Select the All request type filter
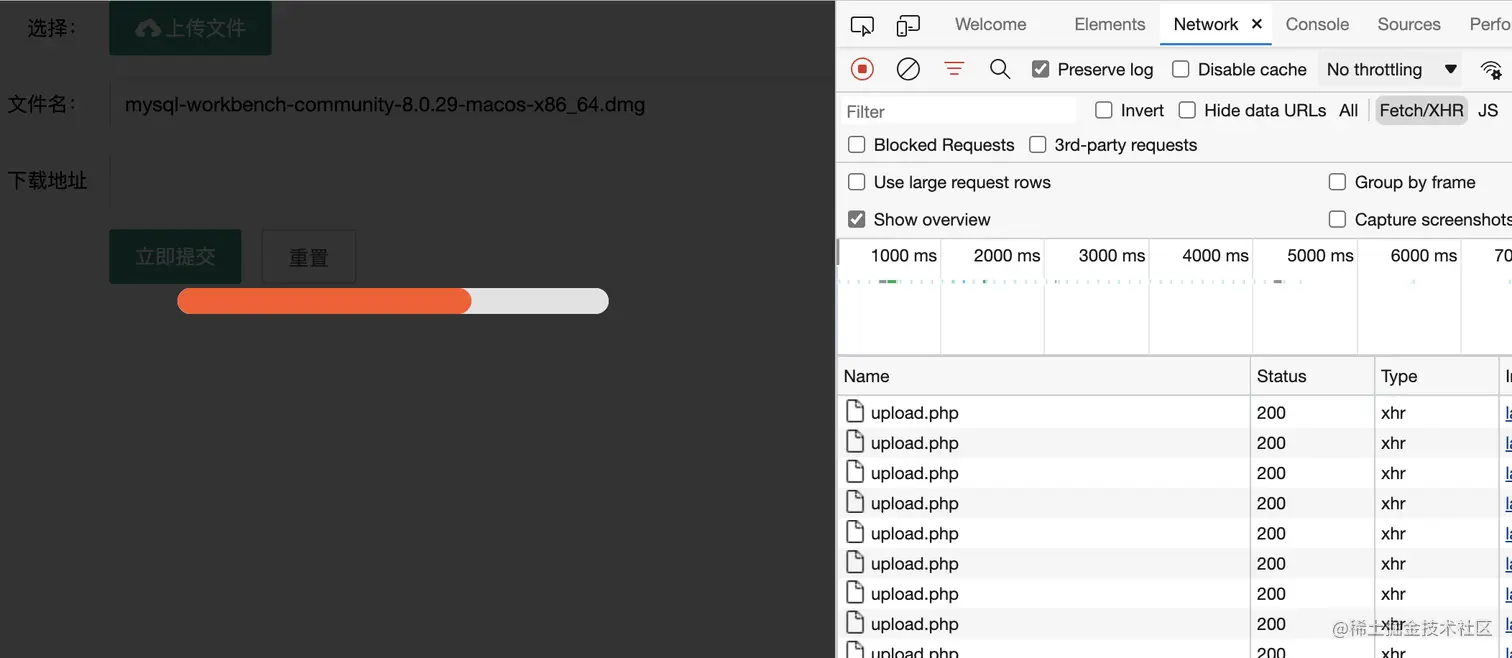1512x658 pixels. tap(1348, 110)
